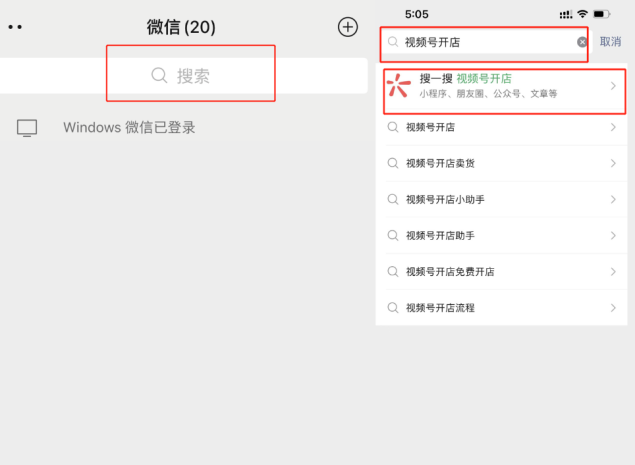
Task: Tap the plus add icon beside 微信 title
Action: pyautogui.click(x=347, y=27)
